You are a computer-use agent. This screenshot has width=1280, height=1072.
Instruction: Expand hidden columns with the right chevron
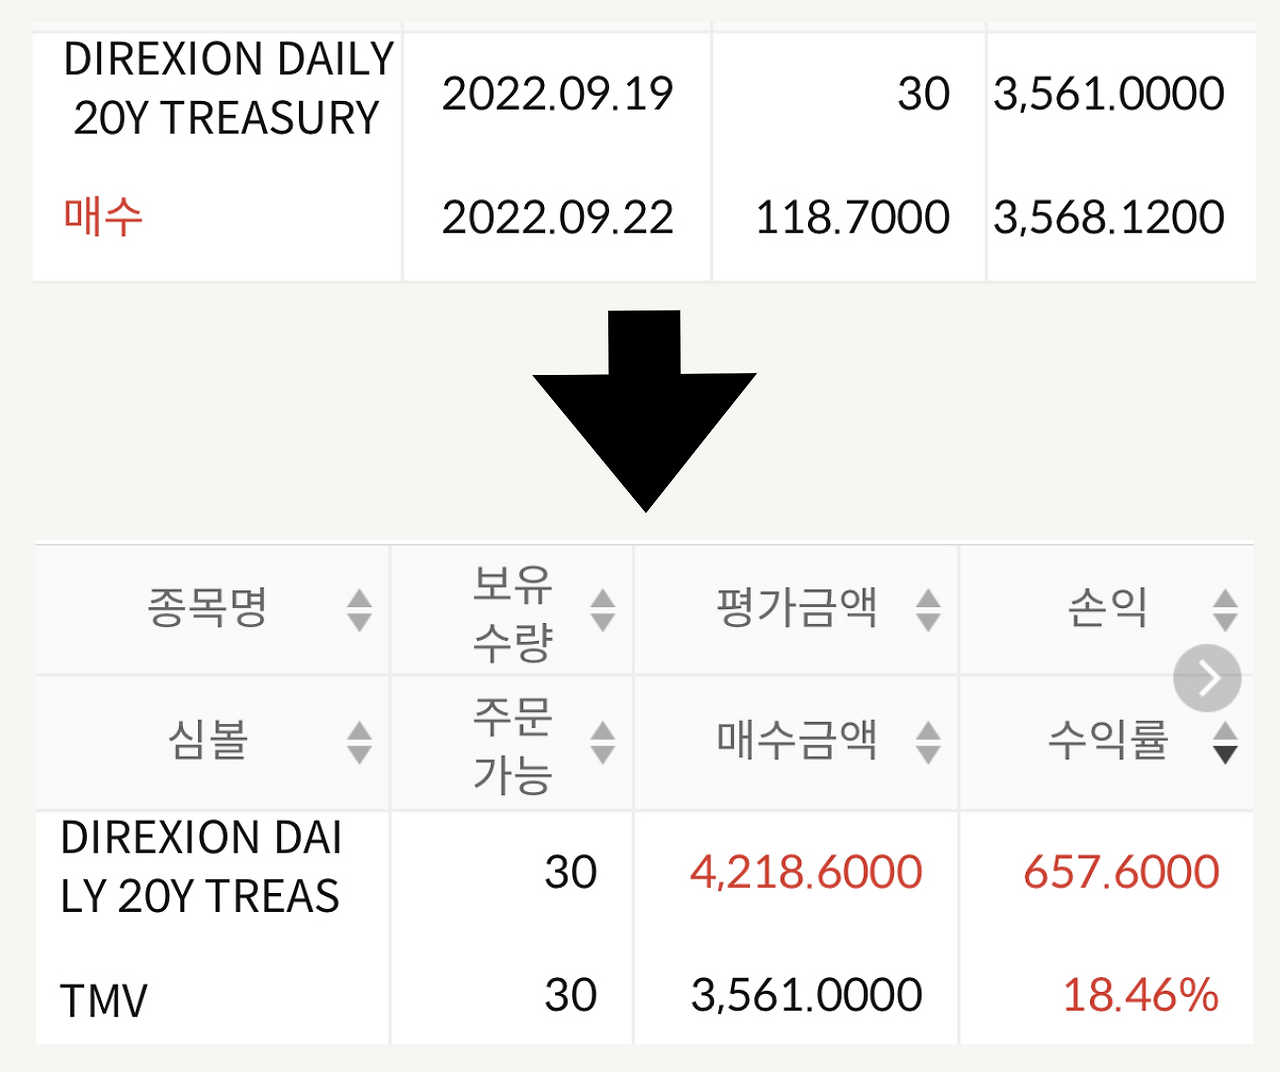coord(1207,677)
